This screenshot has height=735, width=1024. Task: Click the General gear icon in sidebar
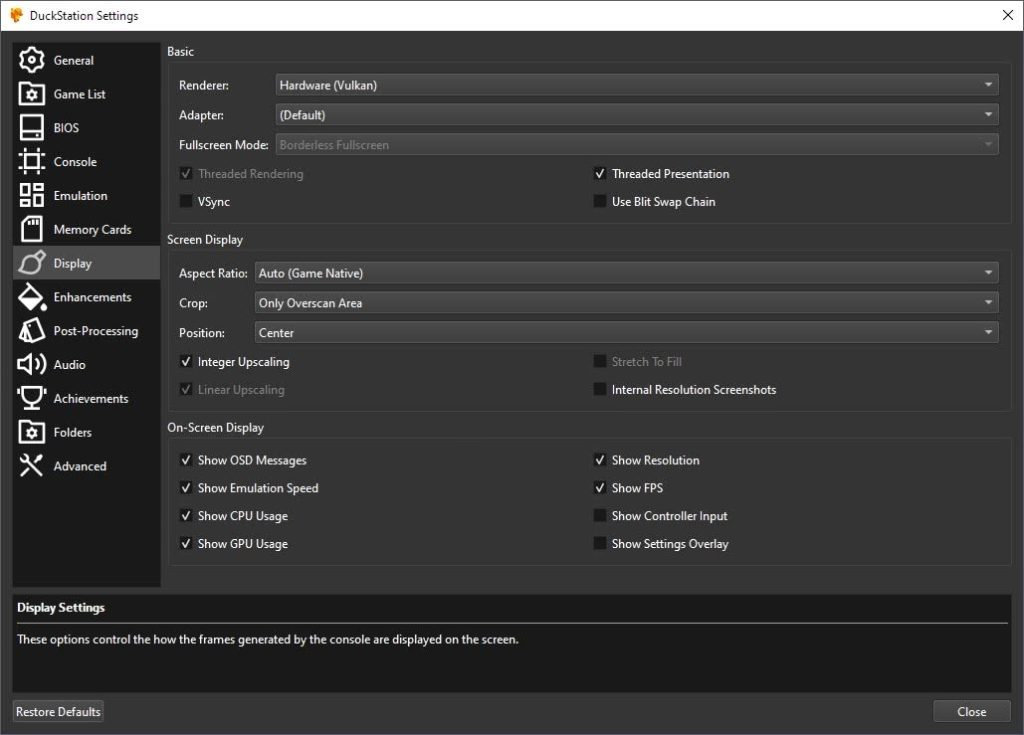point(32,60)
